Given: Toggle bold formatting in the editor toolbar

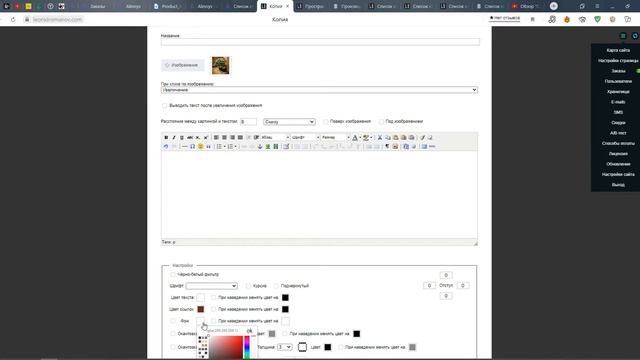Looking at the screenshot, I should pyautogui.click(x=166, y=138).
